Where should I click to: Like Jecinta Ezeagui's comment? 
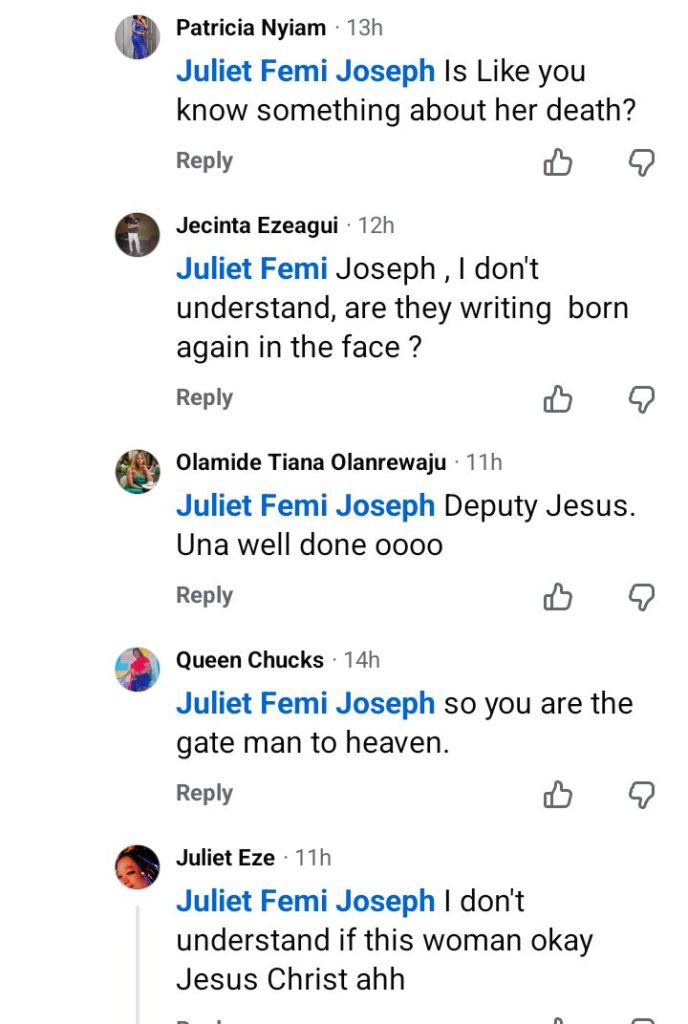[x=558, y=400]
